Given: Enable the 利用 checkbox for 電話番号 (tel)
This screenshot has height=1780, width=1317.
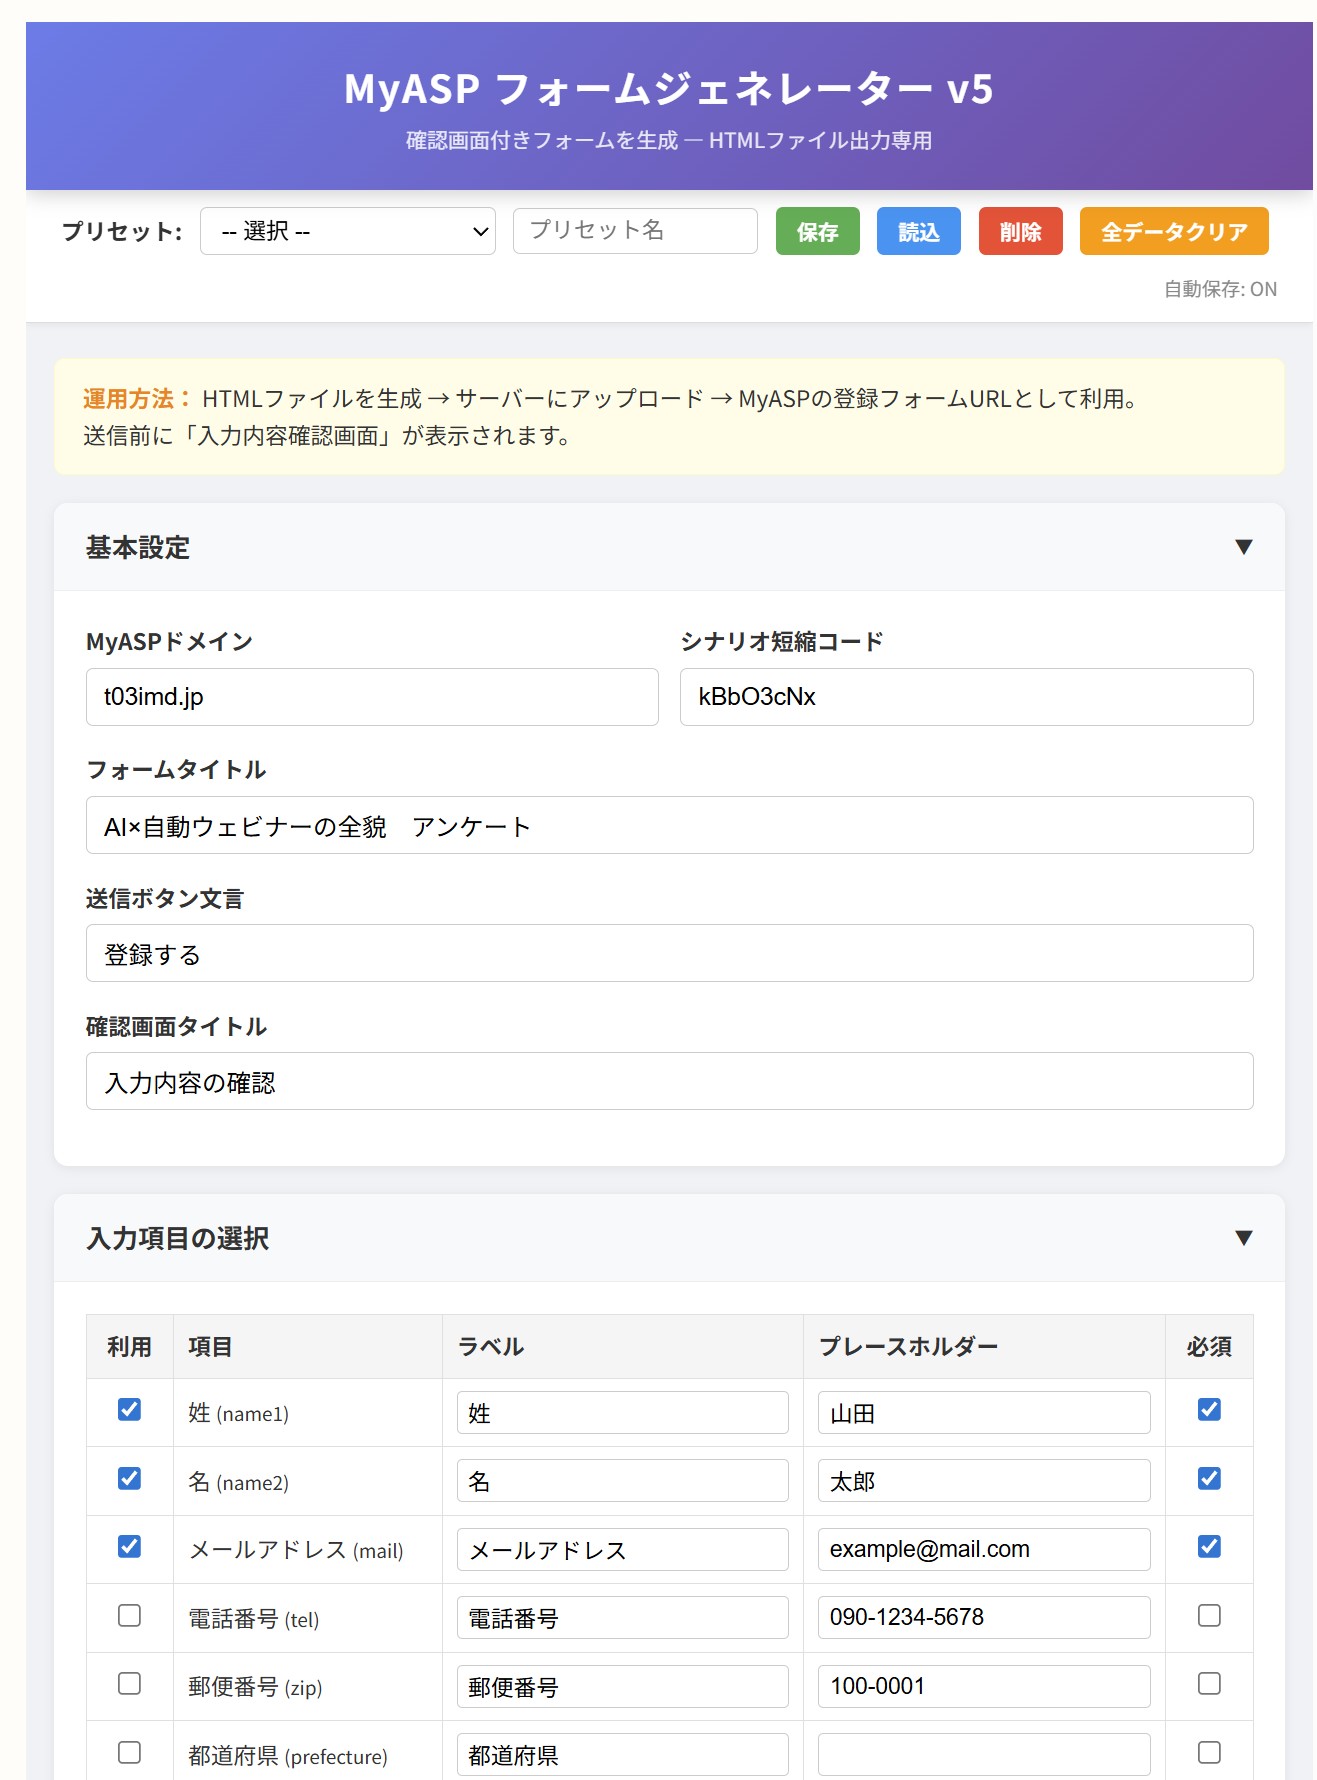Looking at the screenshot, I should click(129, 1615).
